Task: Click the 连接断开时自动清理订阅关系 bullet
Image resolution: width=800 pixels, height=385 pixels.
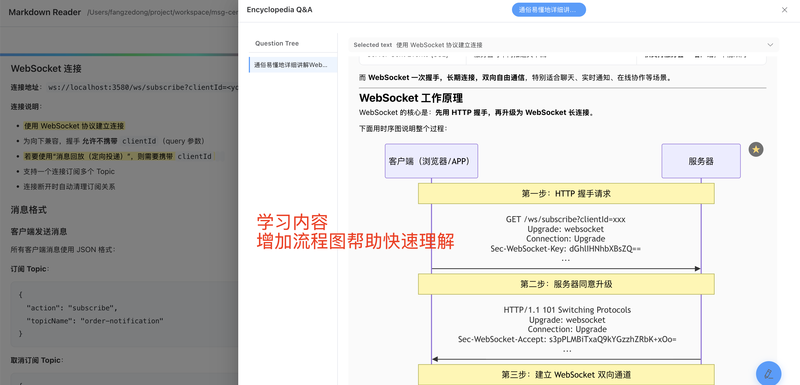Action: [69, 187]
